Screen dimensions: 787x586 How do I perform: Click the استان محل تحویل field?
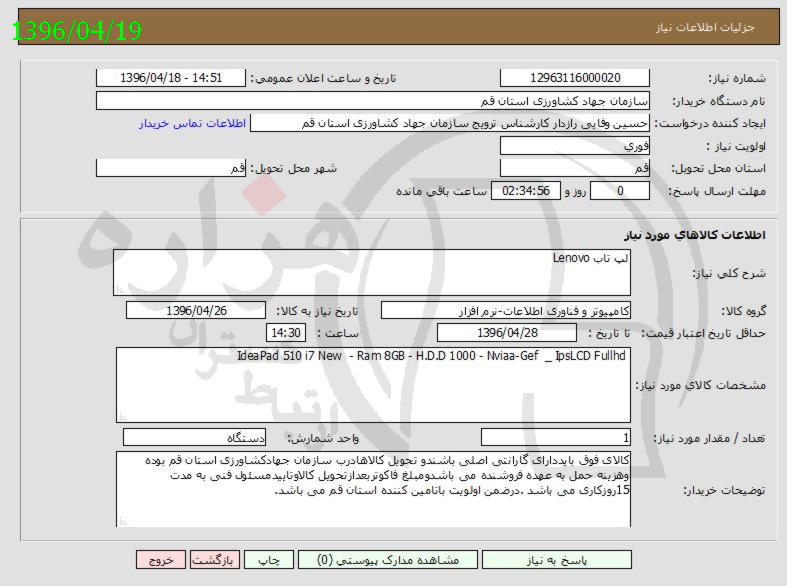pos(575,168)
